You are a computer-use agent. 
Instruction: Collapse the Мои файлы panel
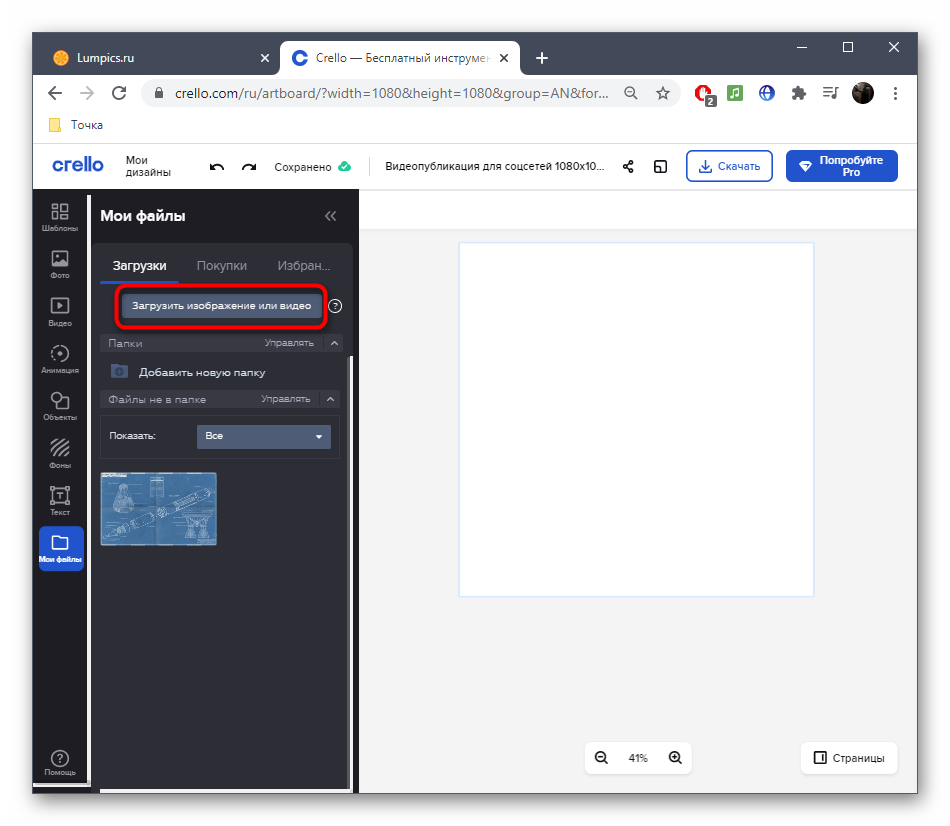click(x=330, y=216)
